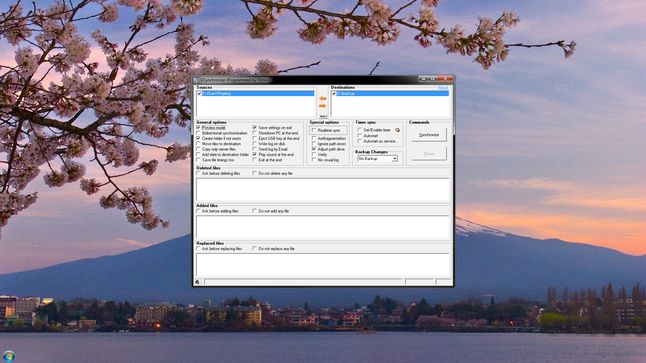The image size is (646, 363).
Task: Toggle the checkbox of the source folder entry
Action: pyautogui.click(x=199, y=94)
